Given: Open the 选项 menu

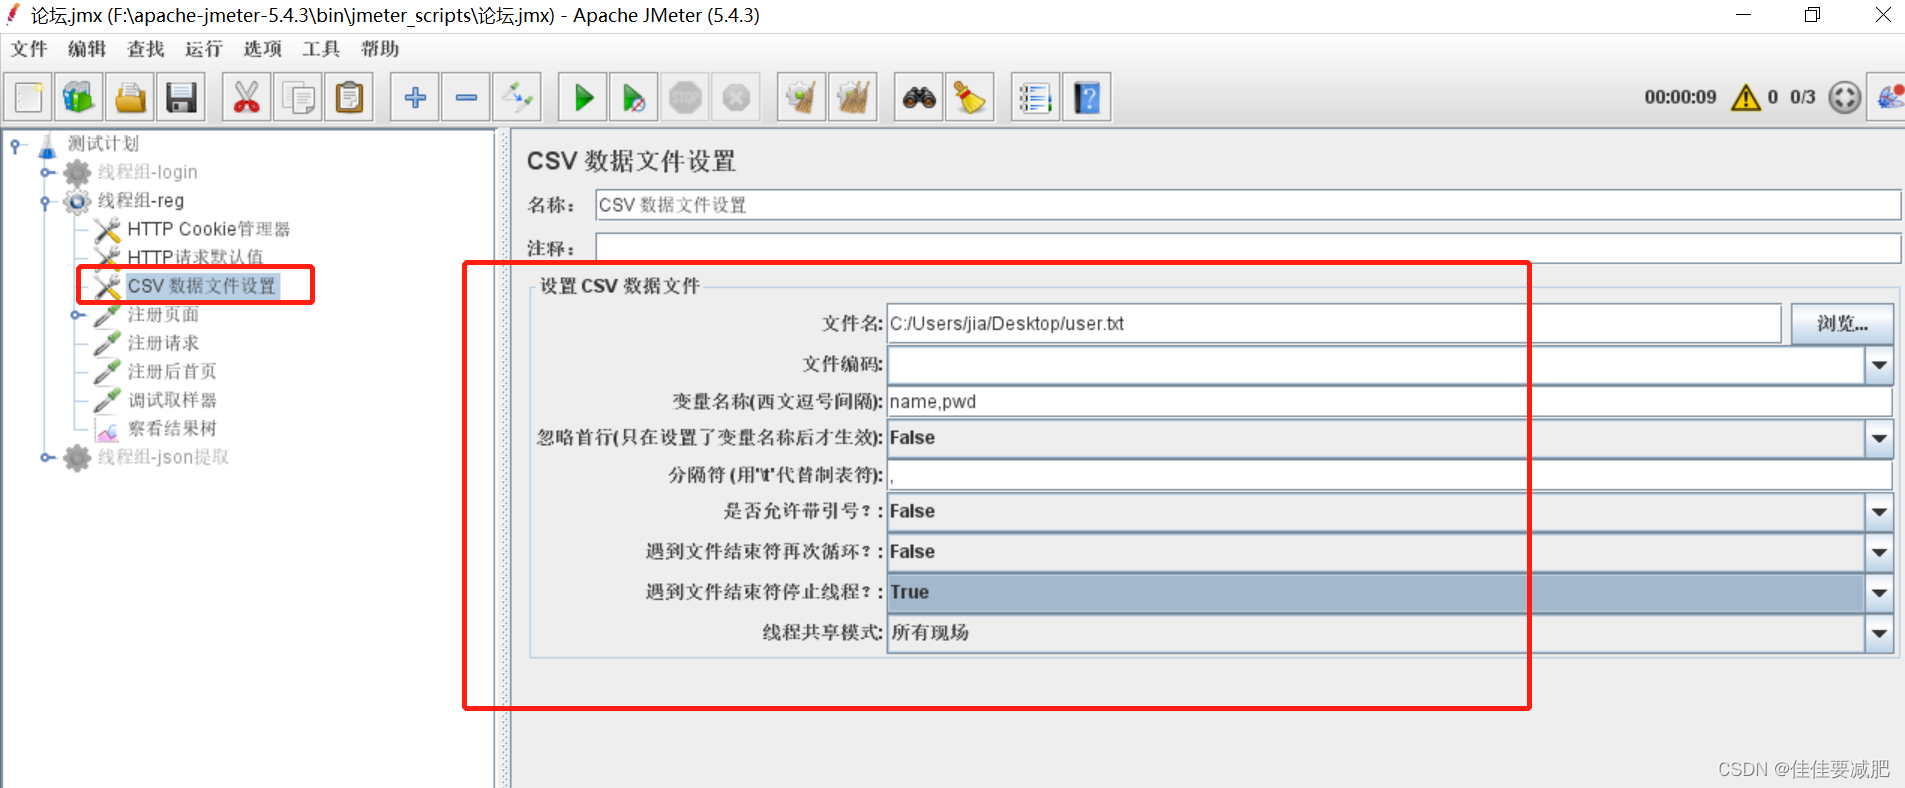Looking at the screenshot, I should [x=263, y=49].
